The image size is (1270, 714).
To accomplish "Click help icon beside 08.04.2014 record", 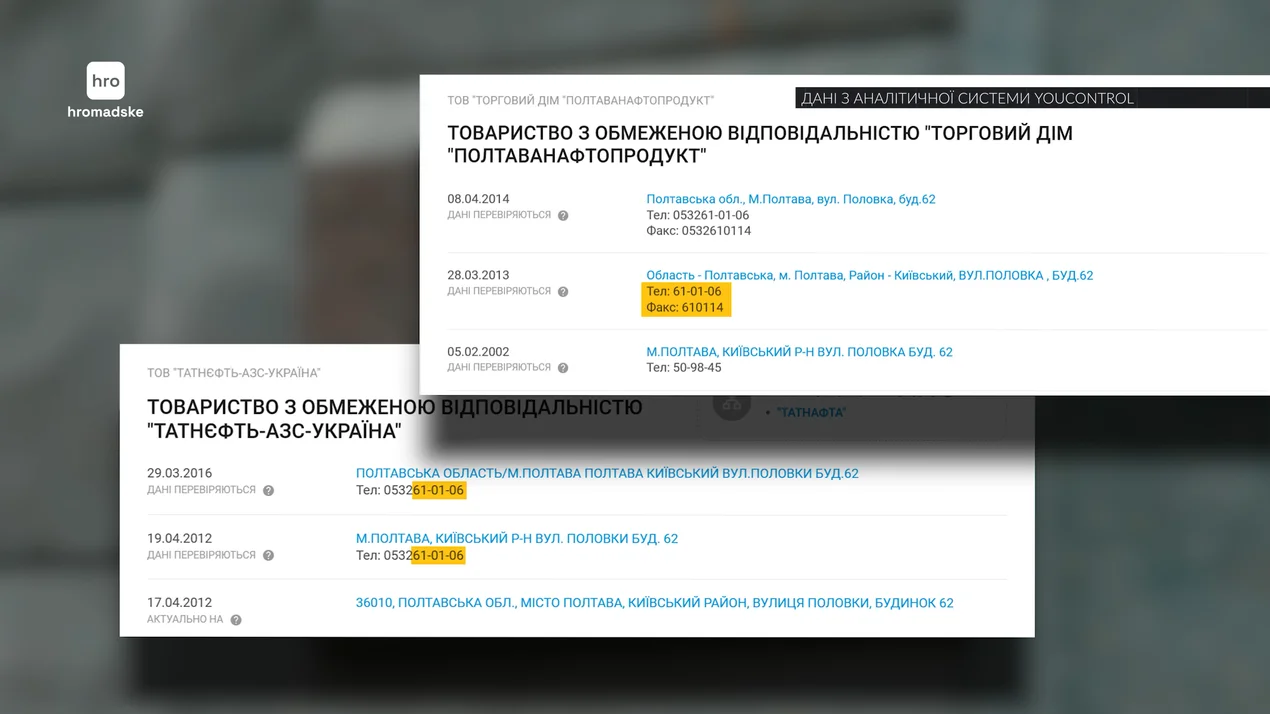I will point(563,215).
